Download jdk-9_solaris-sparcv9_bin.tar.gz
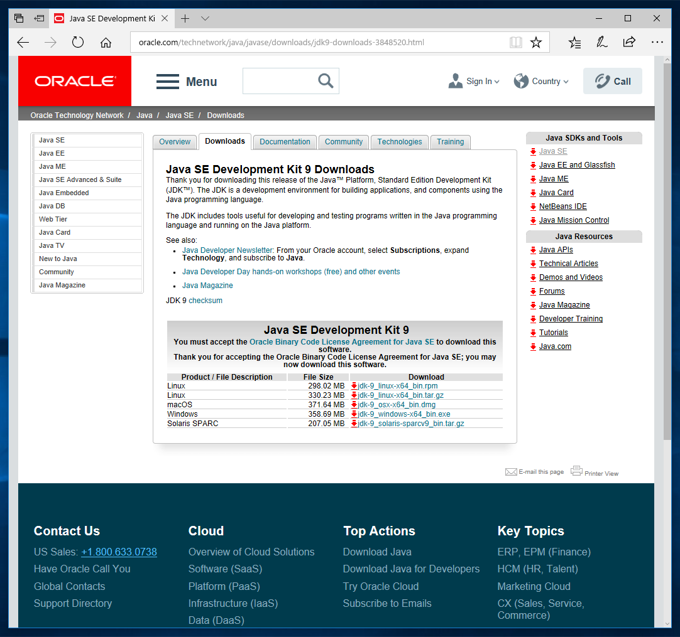Image resolution: width=680 pixels, height=637 pixels. point(411,423)
